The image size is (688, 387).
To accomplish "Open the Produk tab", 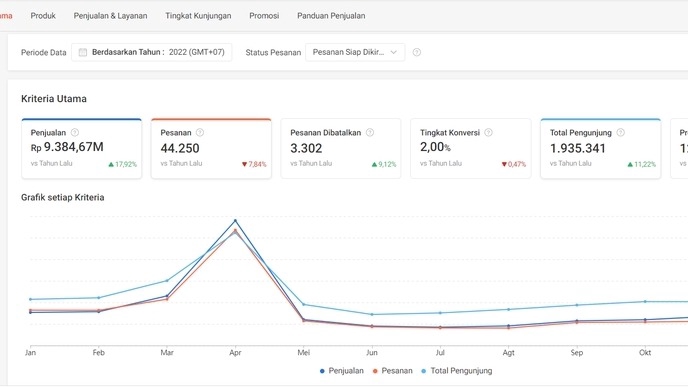I will 43,16.
